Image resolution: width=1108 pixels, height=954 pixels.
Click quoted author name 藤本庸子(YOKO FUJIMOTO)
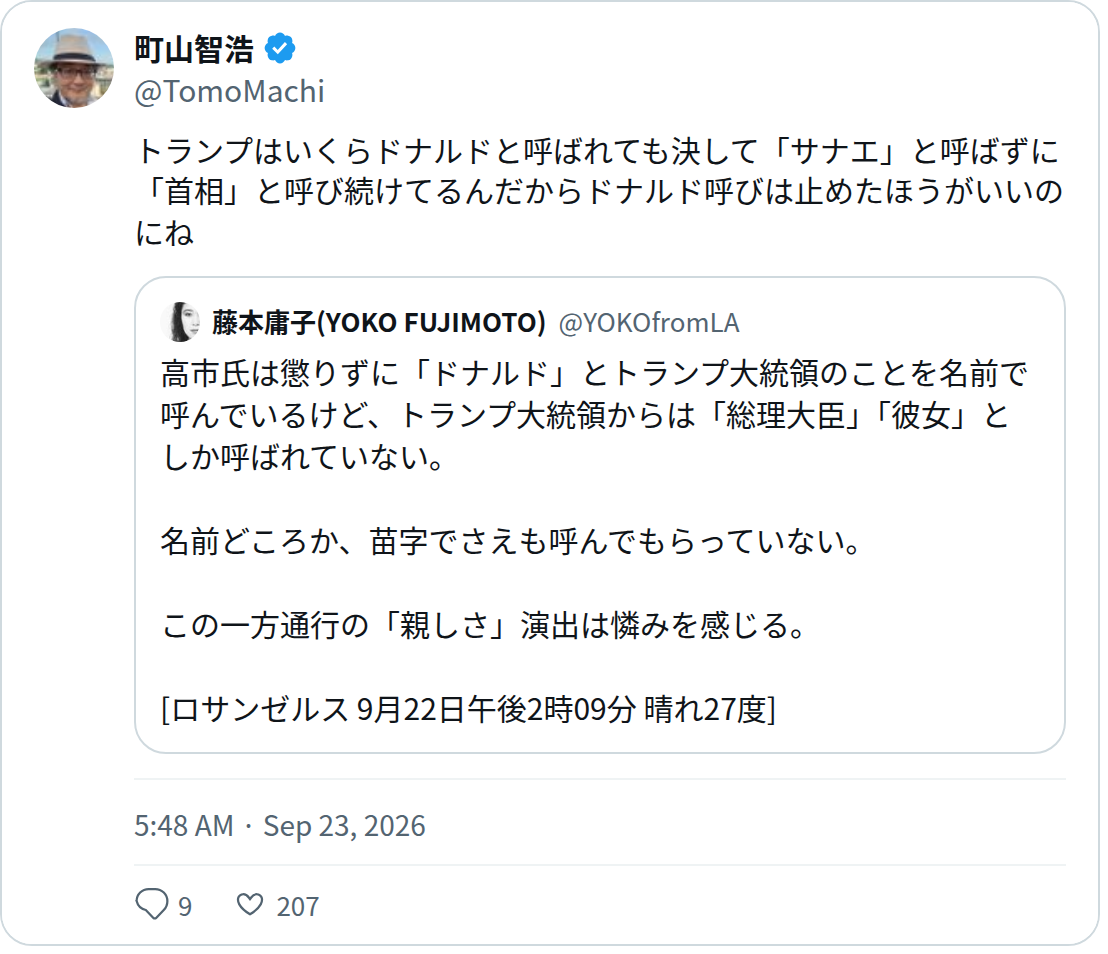pyautogui.click(x=379, y=322)
